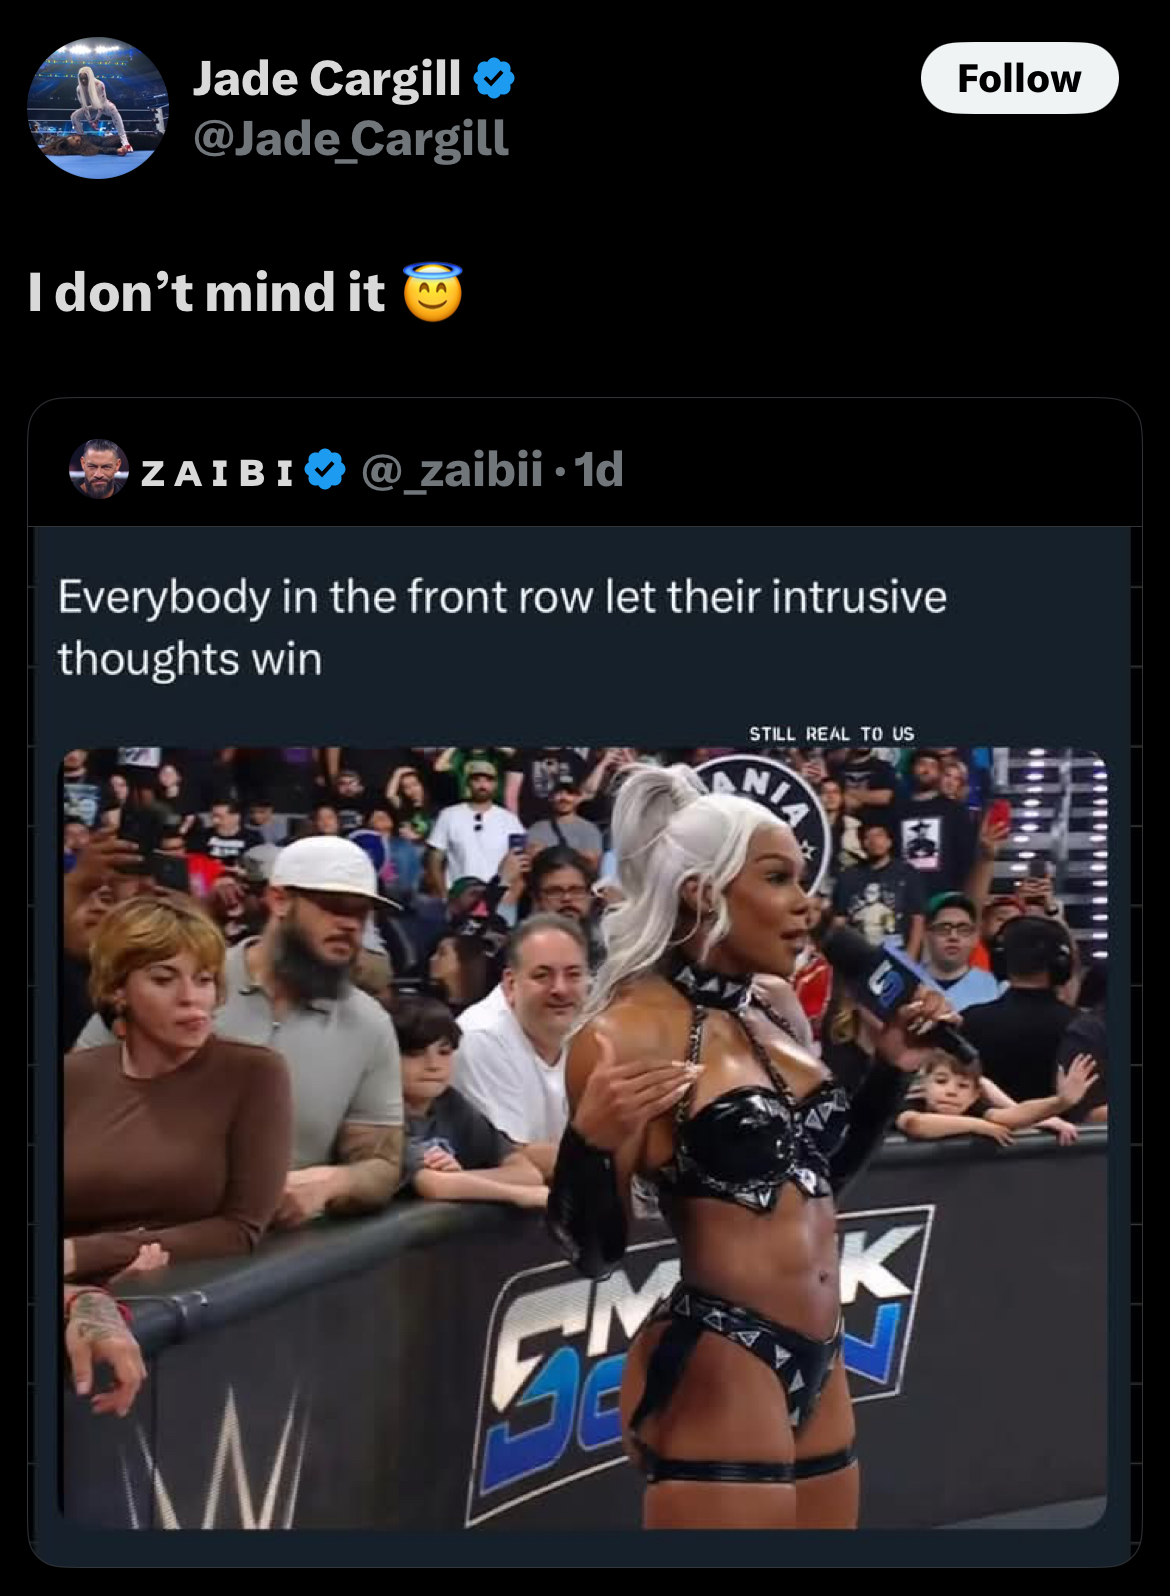Click the ZAIBI display name
Image resolution: width=1170 pixels, height=1596 pixels.
tap(218, 472)
